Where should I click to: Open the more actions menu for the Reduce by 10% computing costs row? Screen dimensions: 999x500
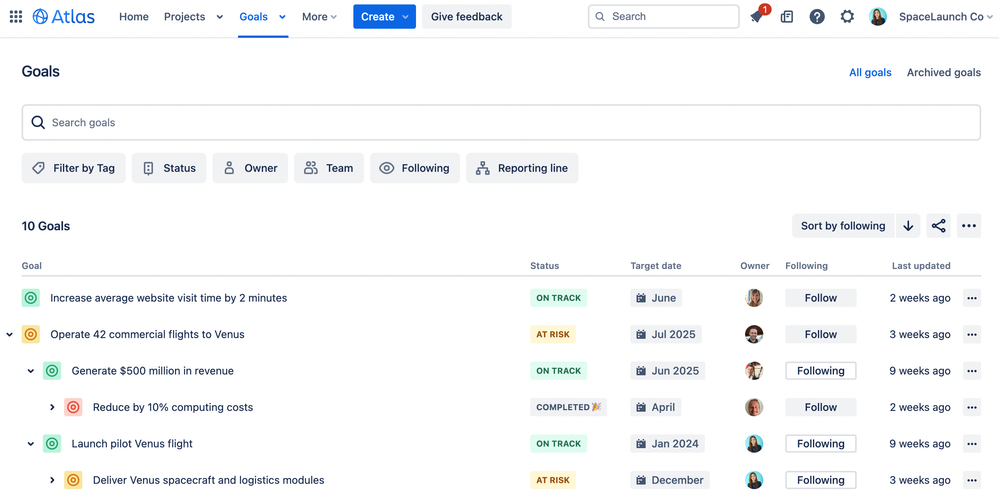point(972,407)
